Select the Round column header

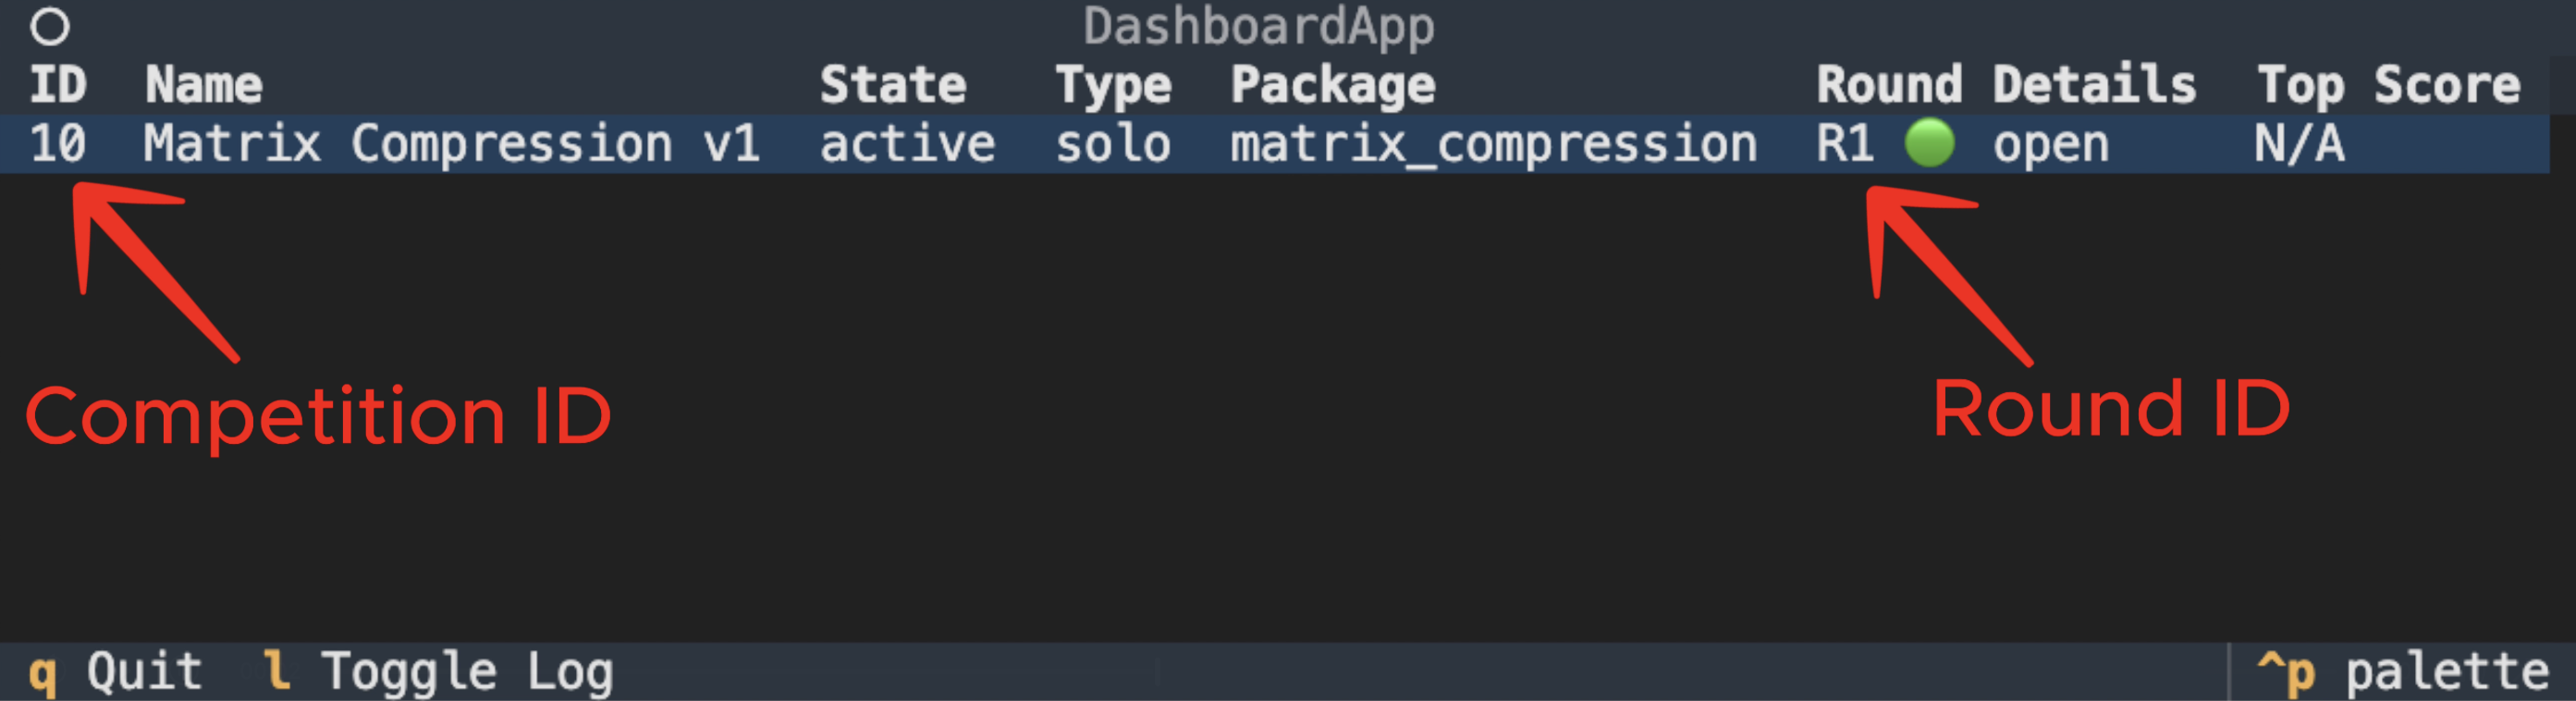(1888, 85)
